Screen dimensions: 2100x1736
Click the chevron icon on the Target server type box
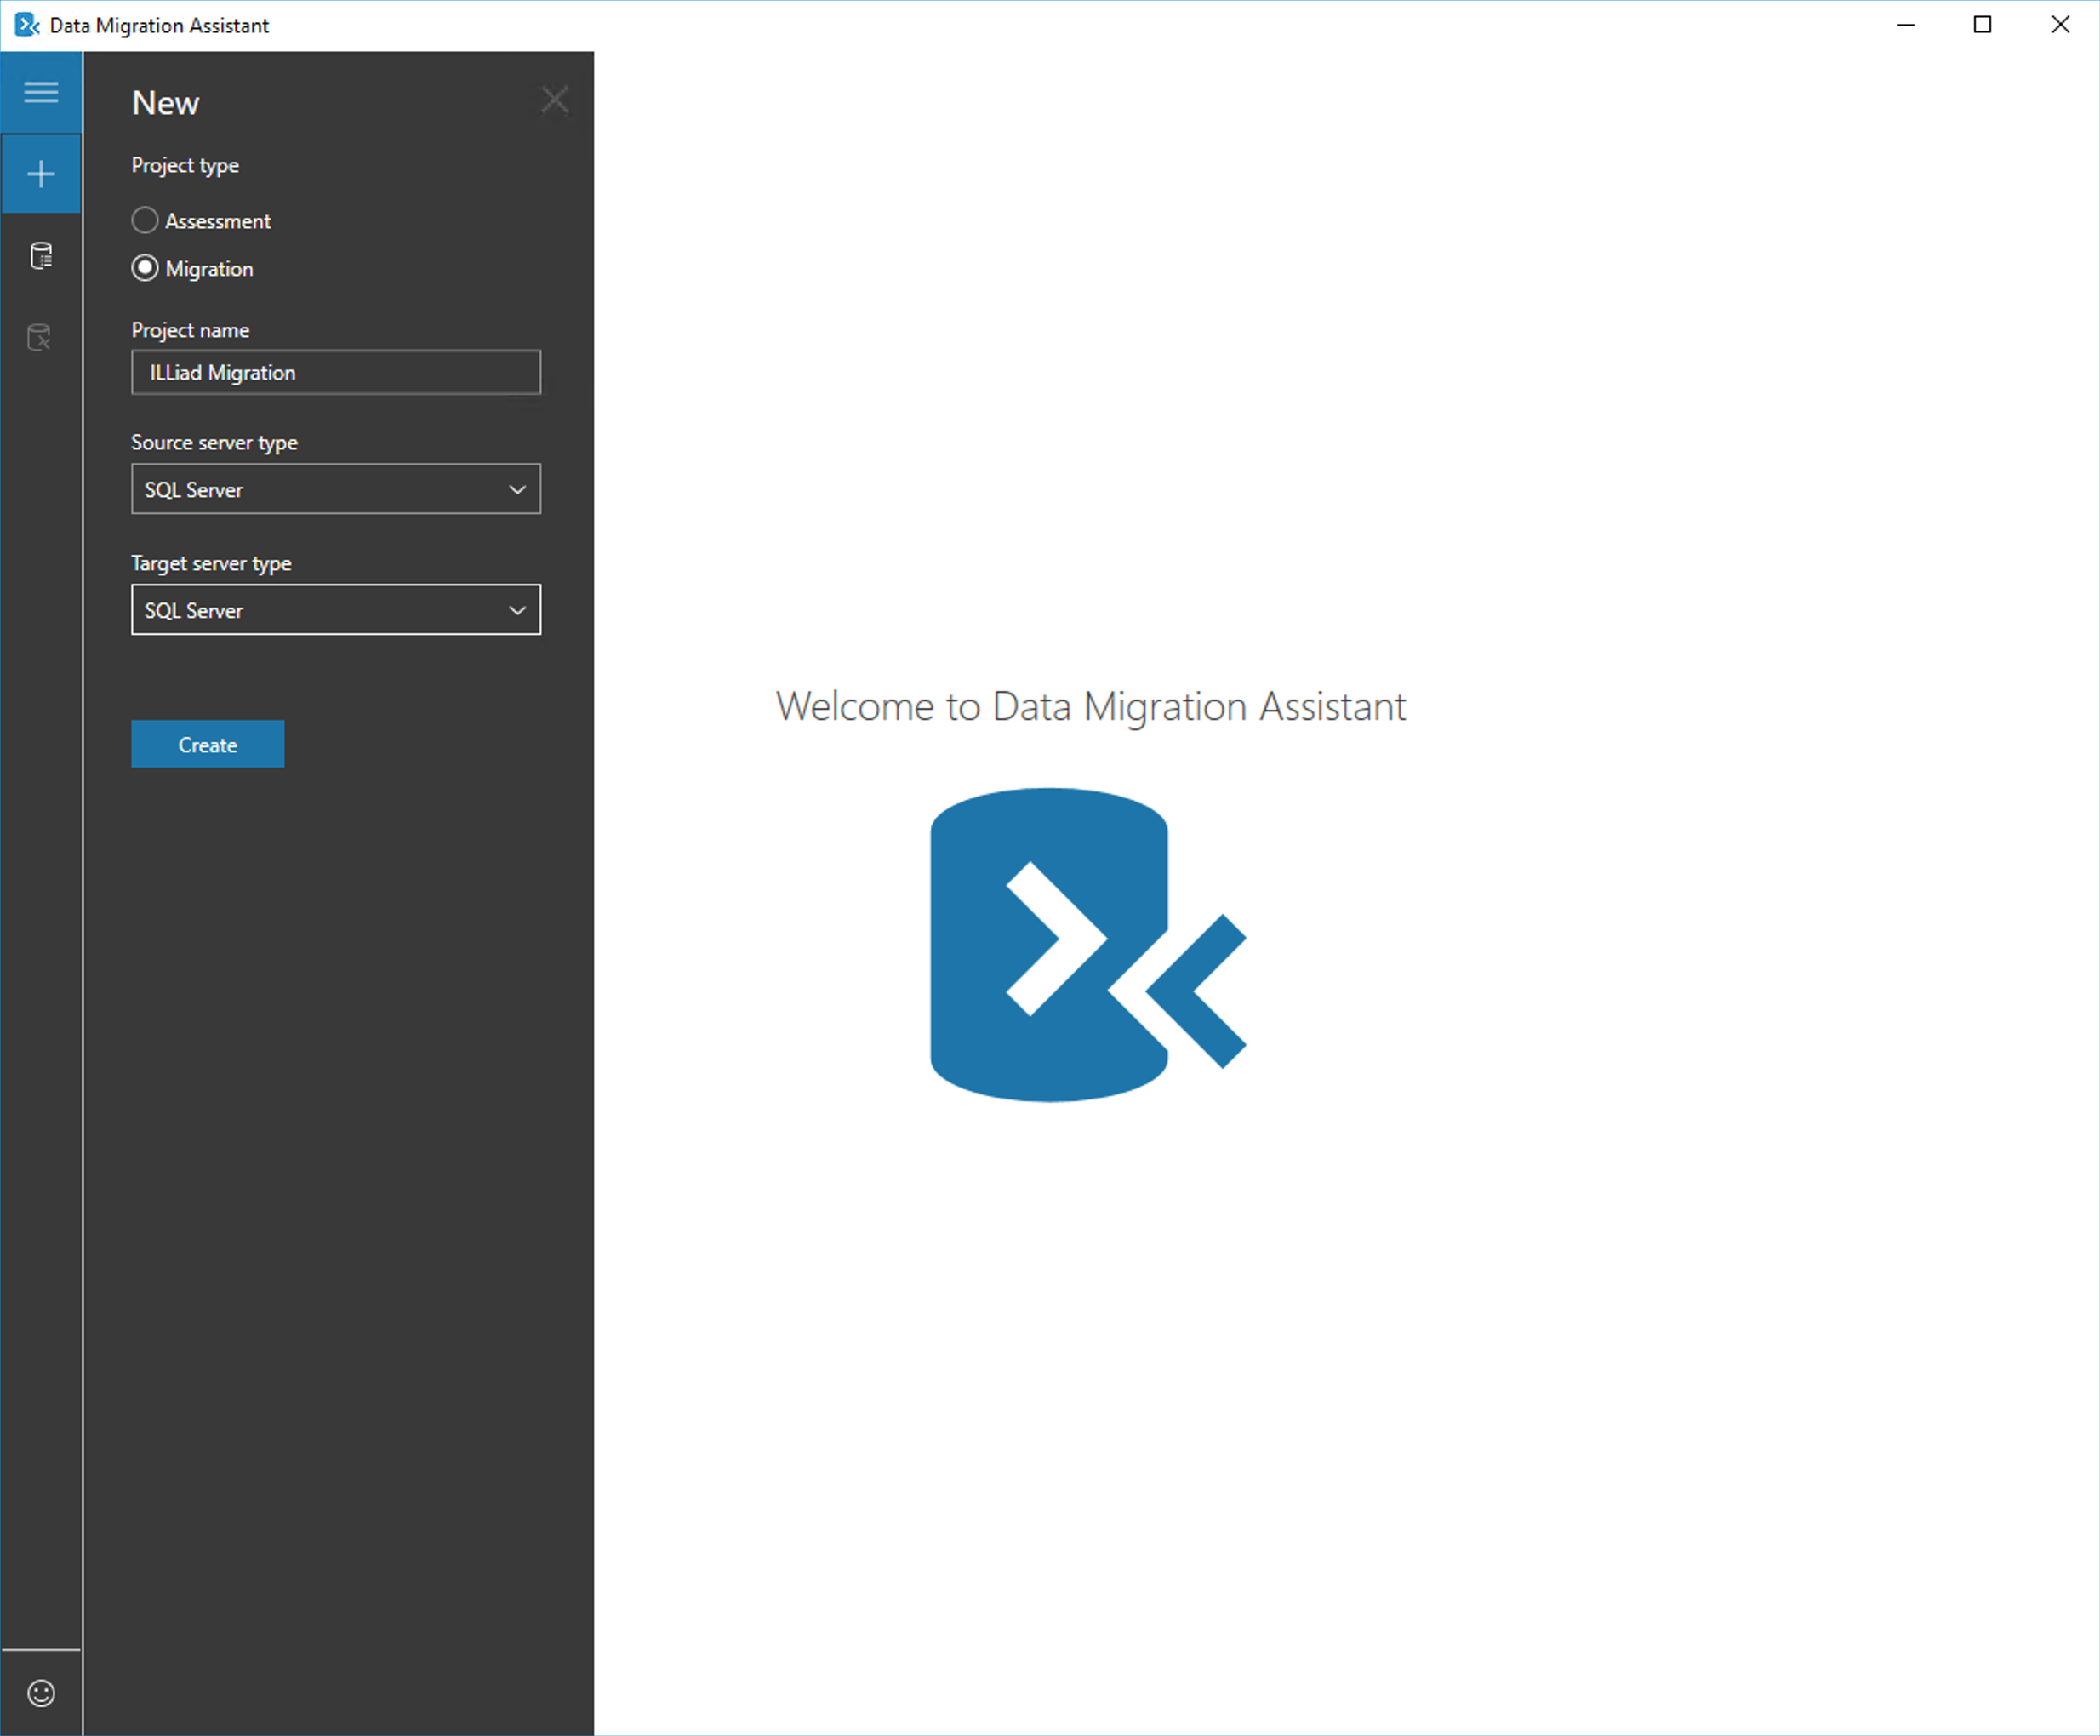coord(517,610)
